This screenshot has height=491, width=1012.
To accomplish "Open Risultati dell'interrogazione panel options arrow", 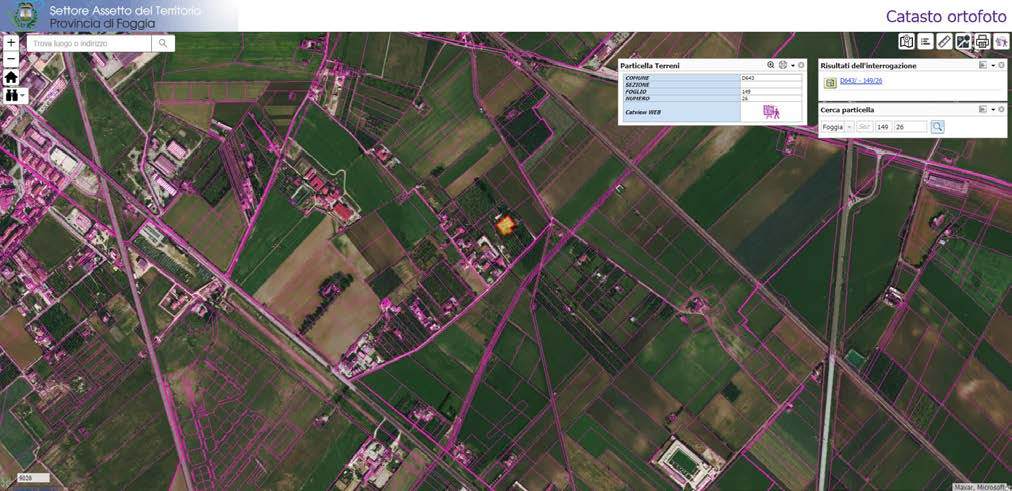I will (993, 65).
